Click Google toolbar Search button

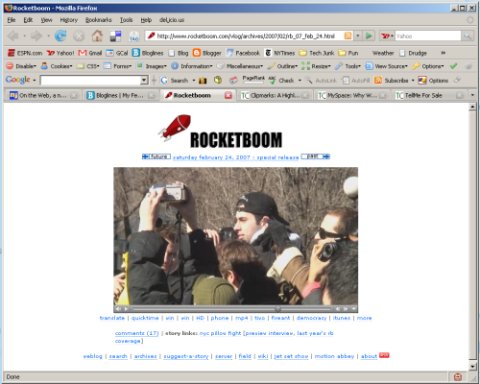click(x=174, y=80)
